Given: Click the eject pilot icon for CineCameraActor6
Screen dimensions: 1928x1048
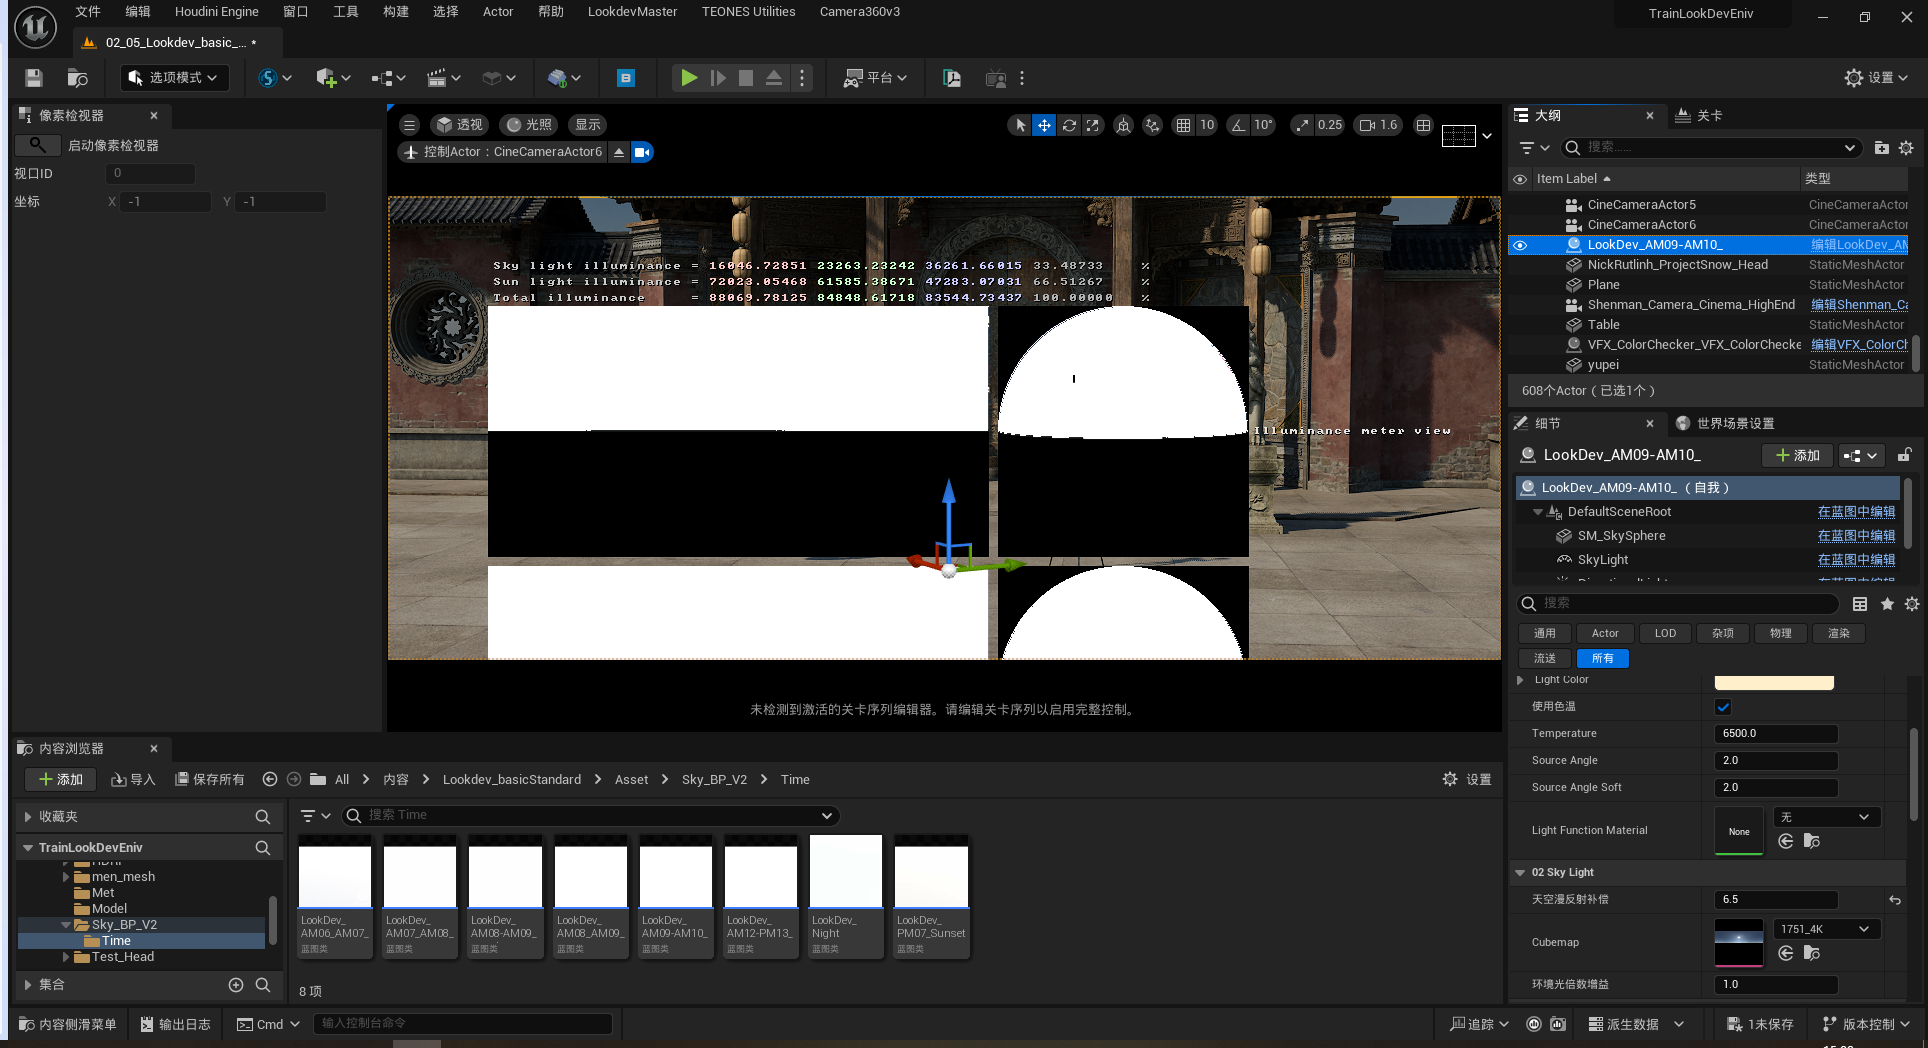Looking at the screenshot, I should pyautogui.click(x=619, y=152).
